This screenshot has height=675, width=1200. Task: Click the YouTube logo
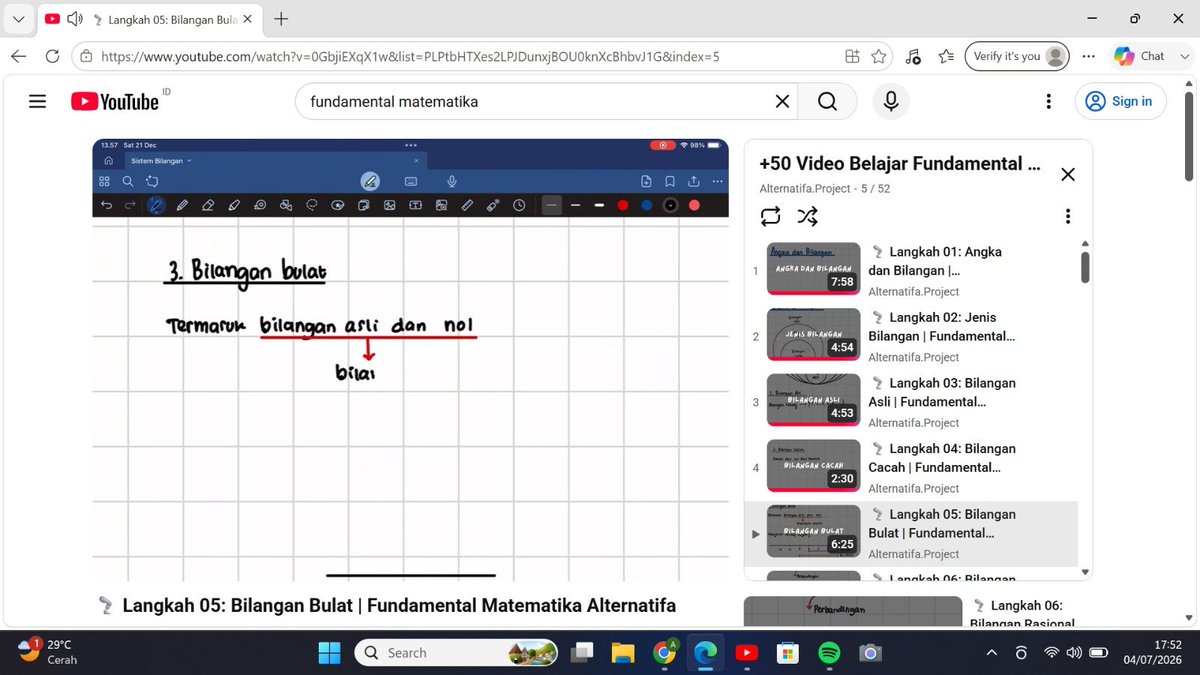pos(116,101)
